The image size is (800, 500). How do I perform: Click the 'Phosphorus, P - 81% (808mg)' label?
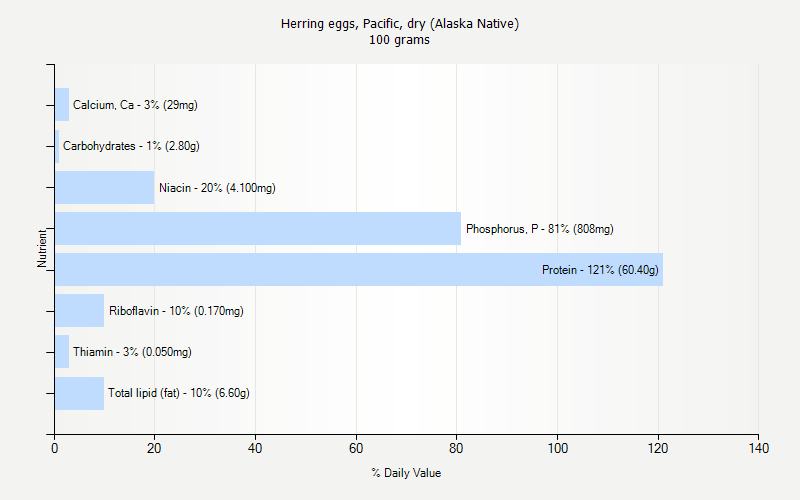(539, 229)
